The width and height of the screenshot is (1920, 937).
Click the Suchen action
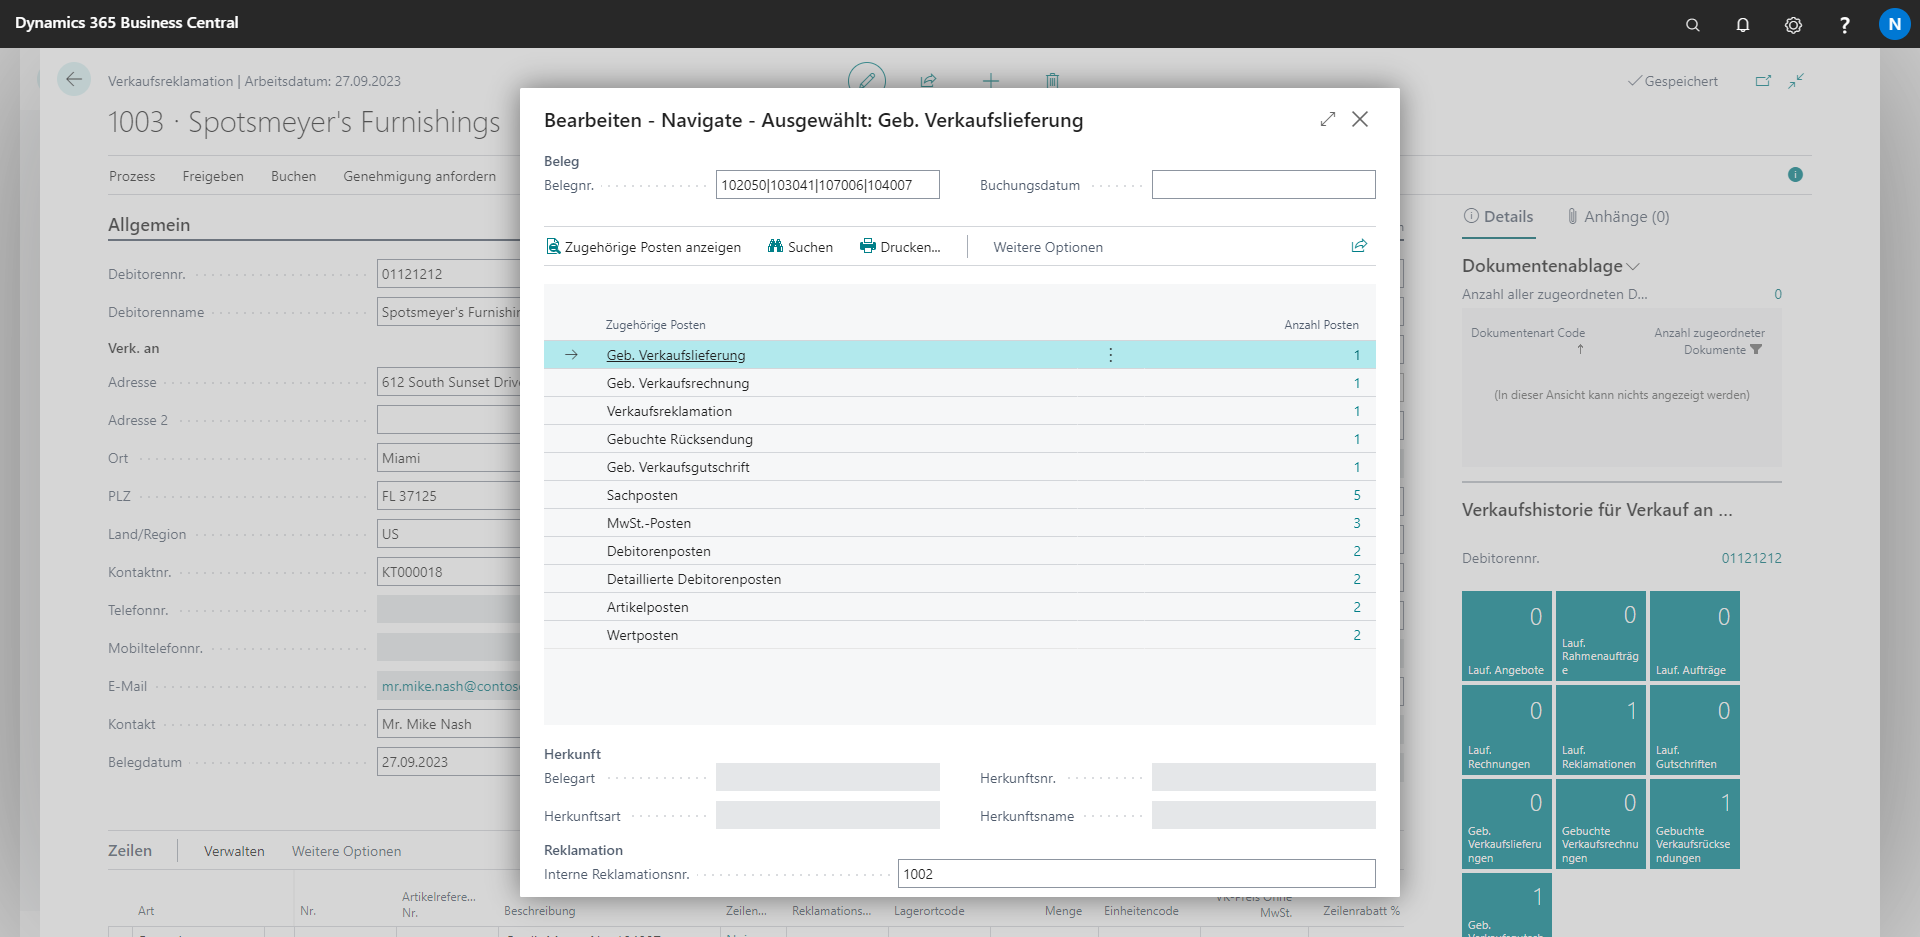pyautogui.click(x=800, y=247)
